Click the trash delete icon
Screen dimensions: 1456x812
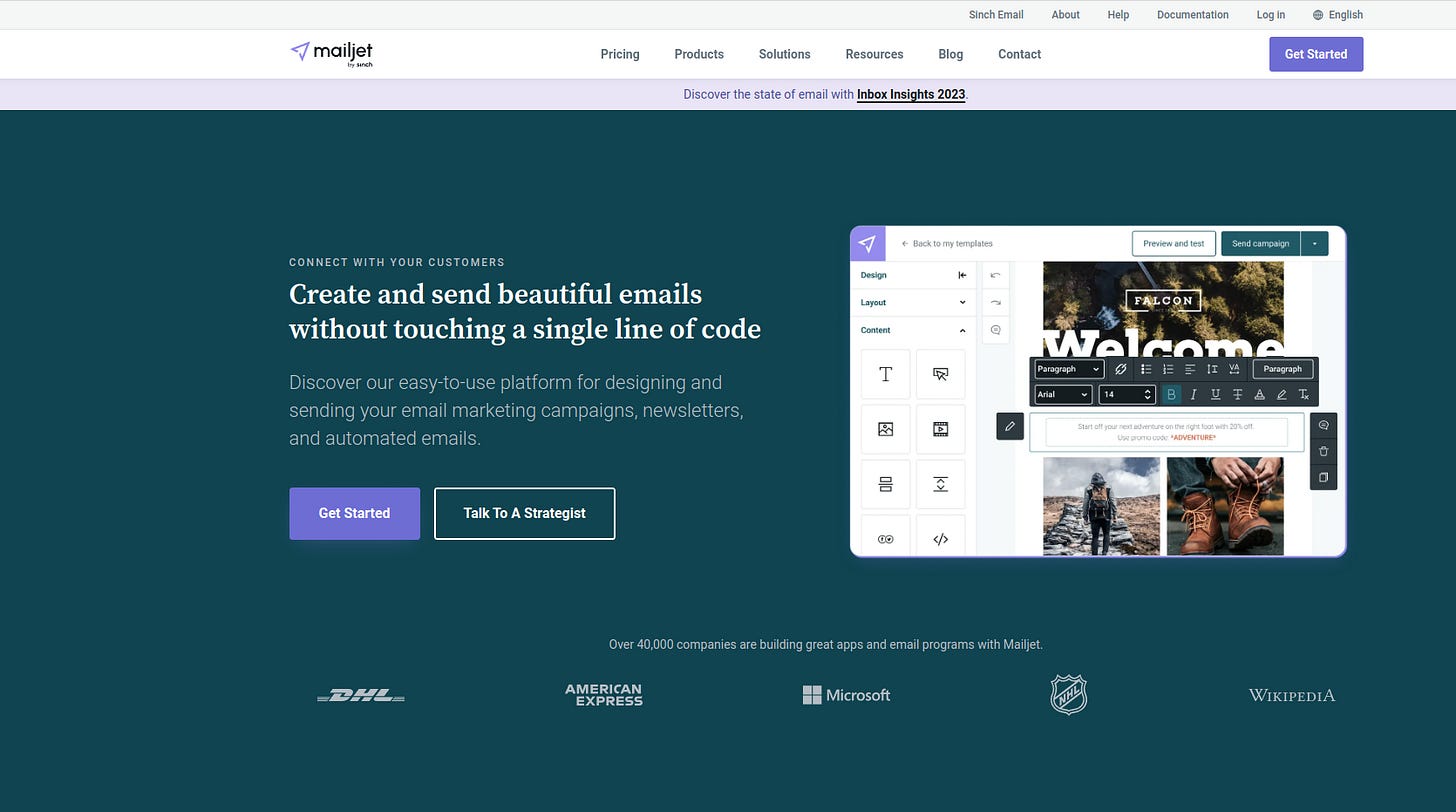click(x=1323, y=451)
